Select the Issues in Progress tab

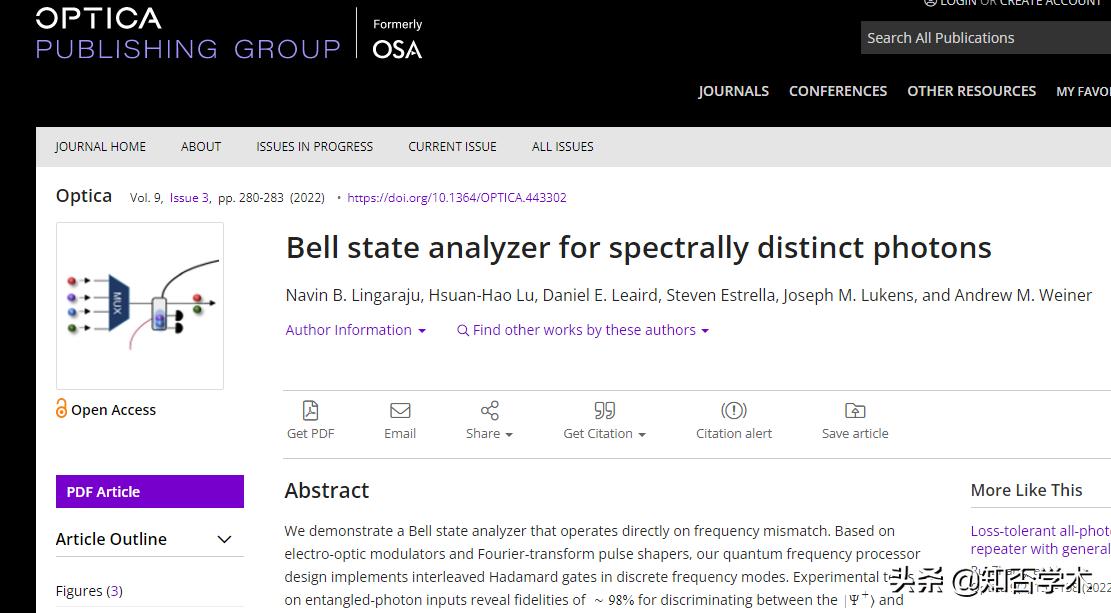tap(314, 146)
